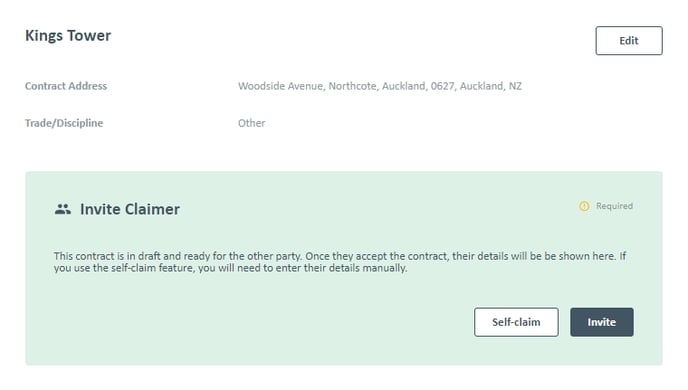Click the Invite Claimer heading text
The height and width of the screenshot is (390, 688).
tap(130, 209)
